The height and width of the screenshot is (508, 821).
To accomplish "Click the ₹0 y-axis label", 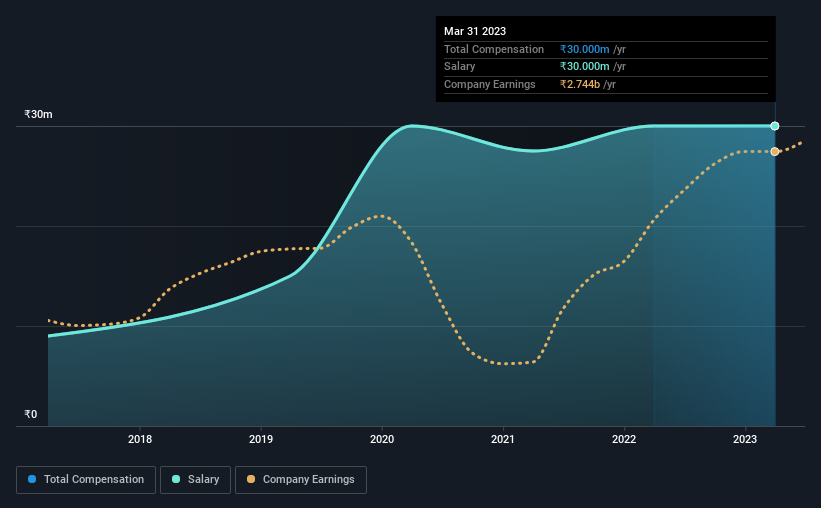I will tap(31, 414).
